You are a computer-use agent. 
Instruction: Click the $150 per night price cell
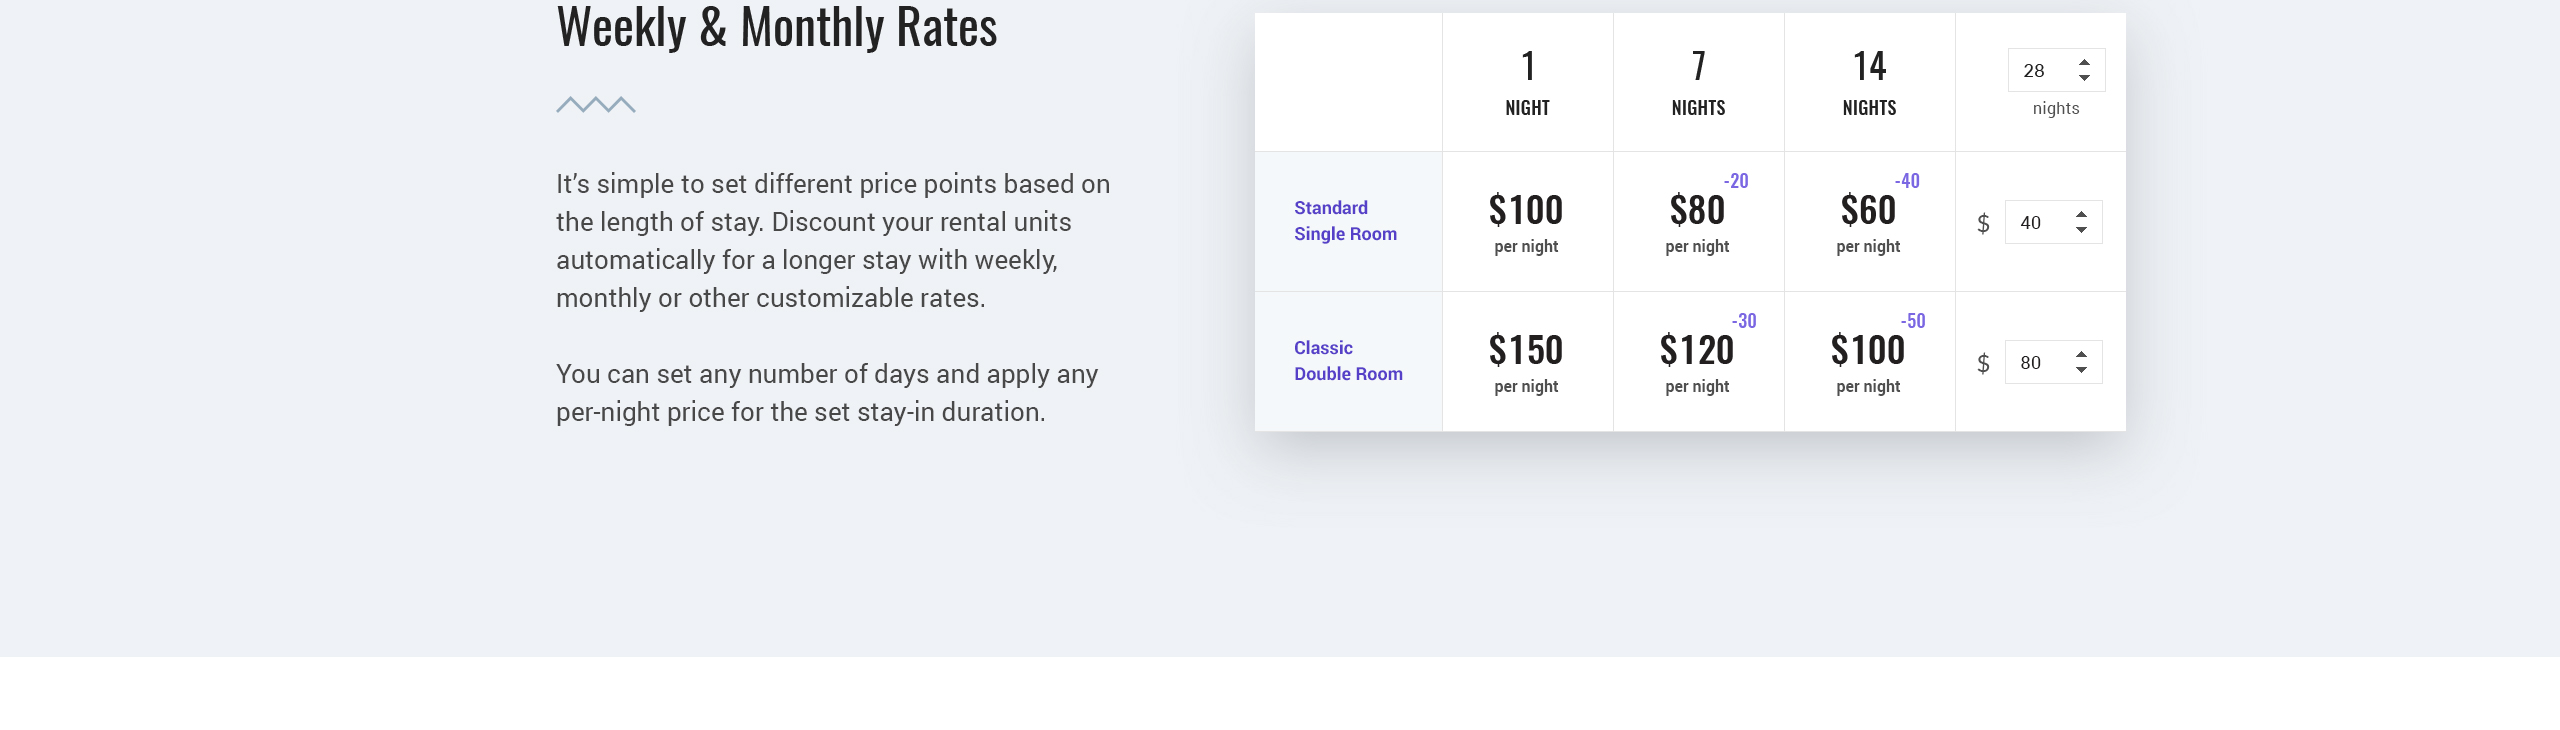tap(1527, 362)
